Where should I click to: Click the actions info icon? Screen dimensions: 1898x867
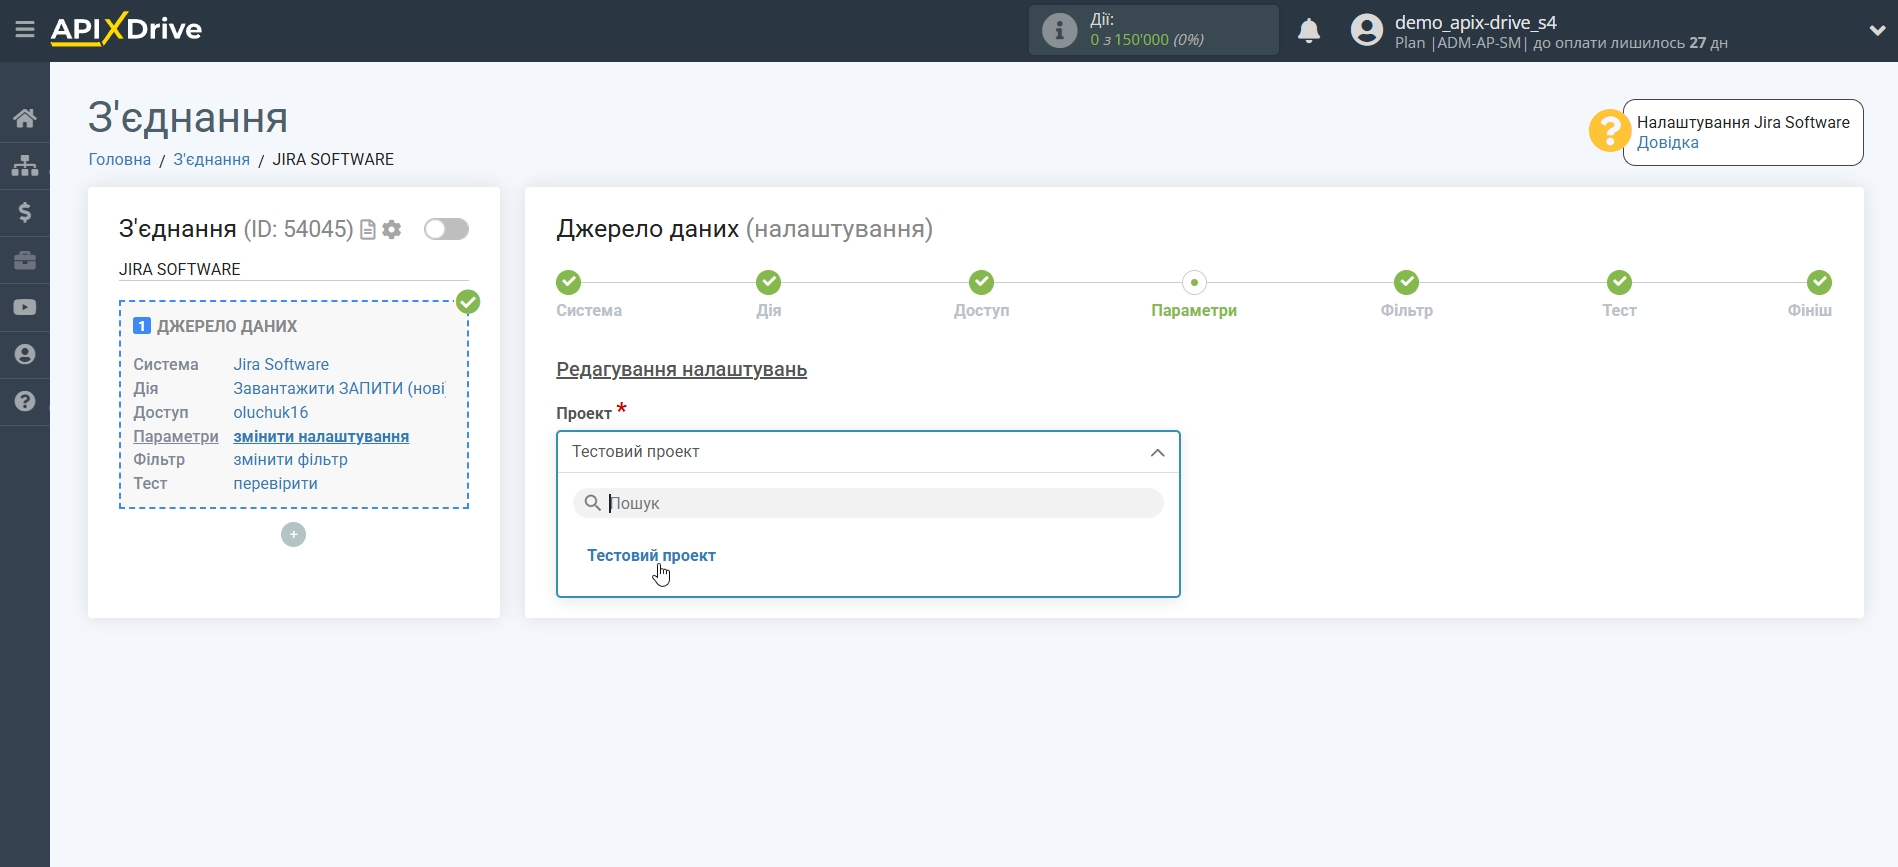[x=1059, y=30]
